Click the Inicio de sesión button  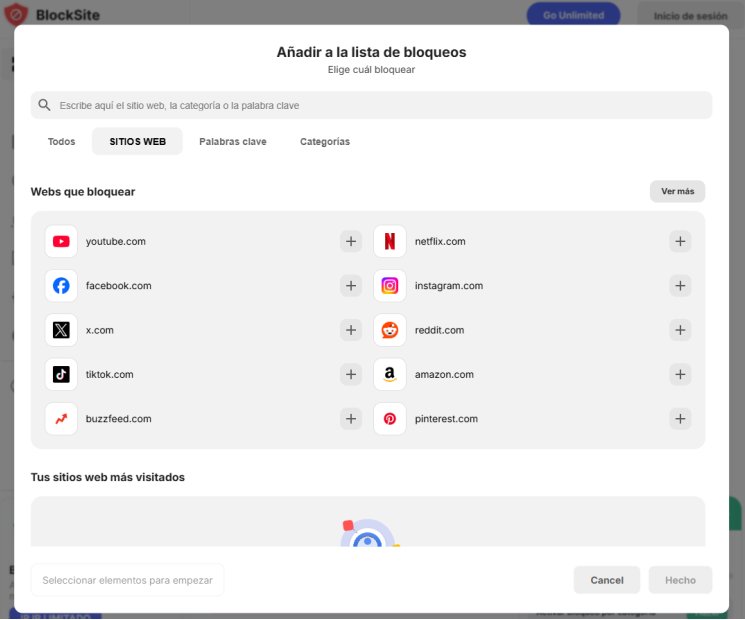click(x=690, y=16)
